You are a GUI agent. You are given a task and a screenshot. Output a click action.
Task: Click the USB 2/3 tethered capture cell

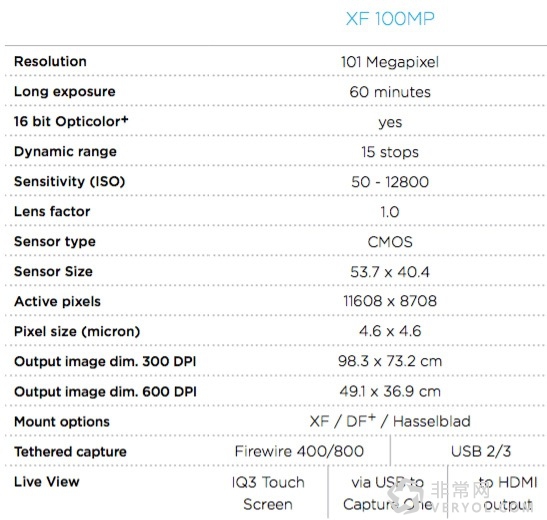point(481,451)
